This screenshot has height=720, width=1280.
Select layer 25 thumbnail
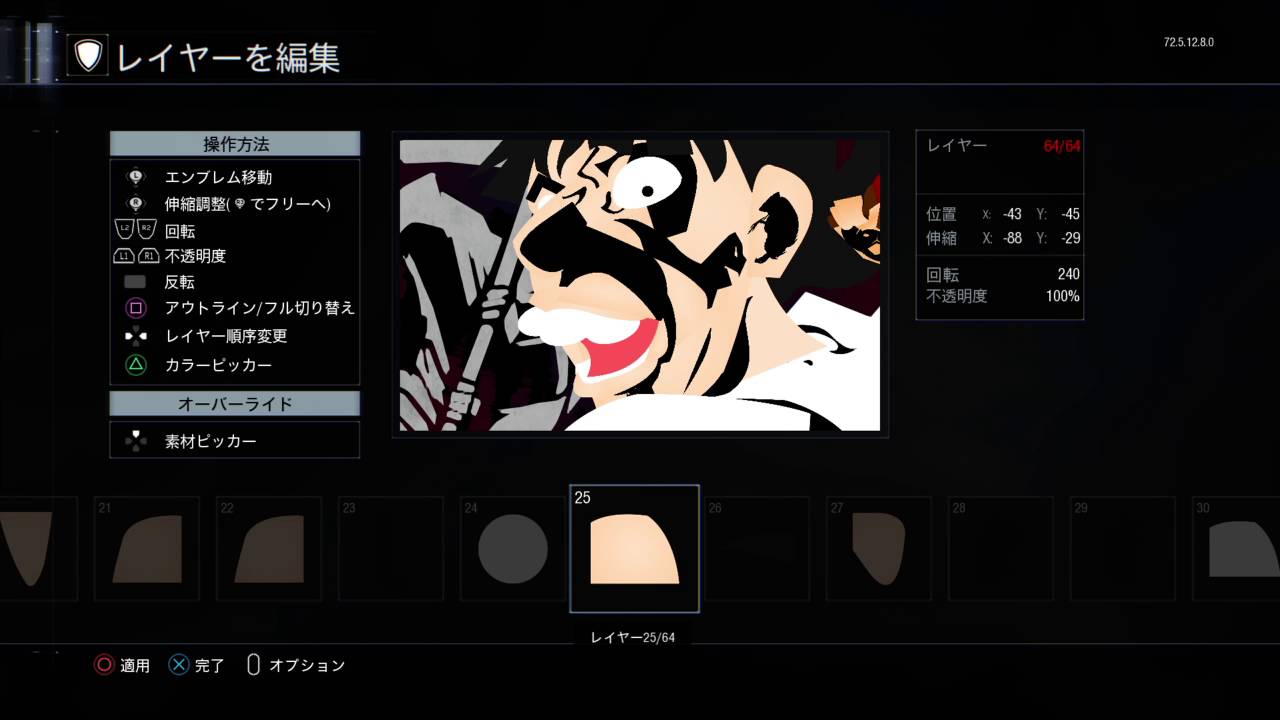pos(634,549)
